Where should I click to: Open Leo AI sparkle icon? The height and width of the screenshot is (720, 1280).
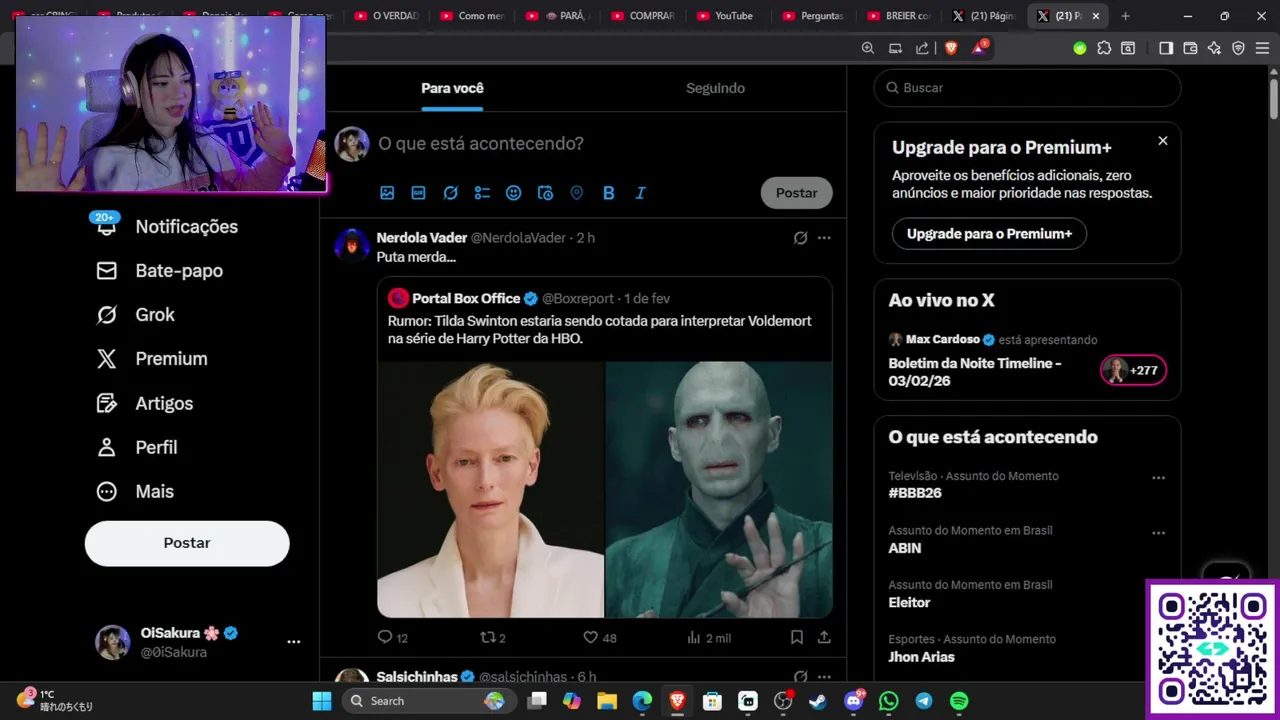pos(1214,48)
